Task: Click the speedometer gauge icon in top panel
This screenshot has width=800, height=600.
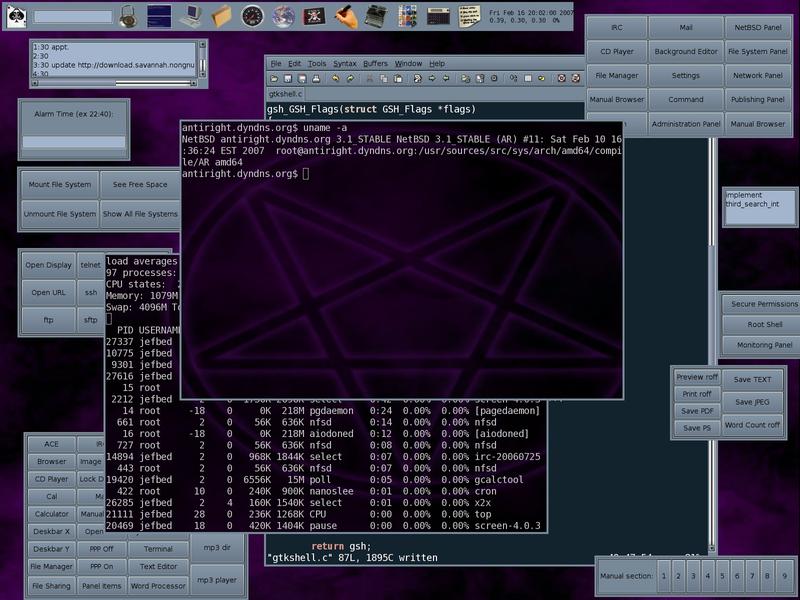Action: pos(252,15)
